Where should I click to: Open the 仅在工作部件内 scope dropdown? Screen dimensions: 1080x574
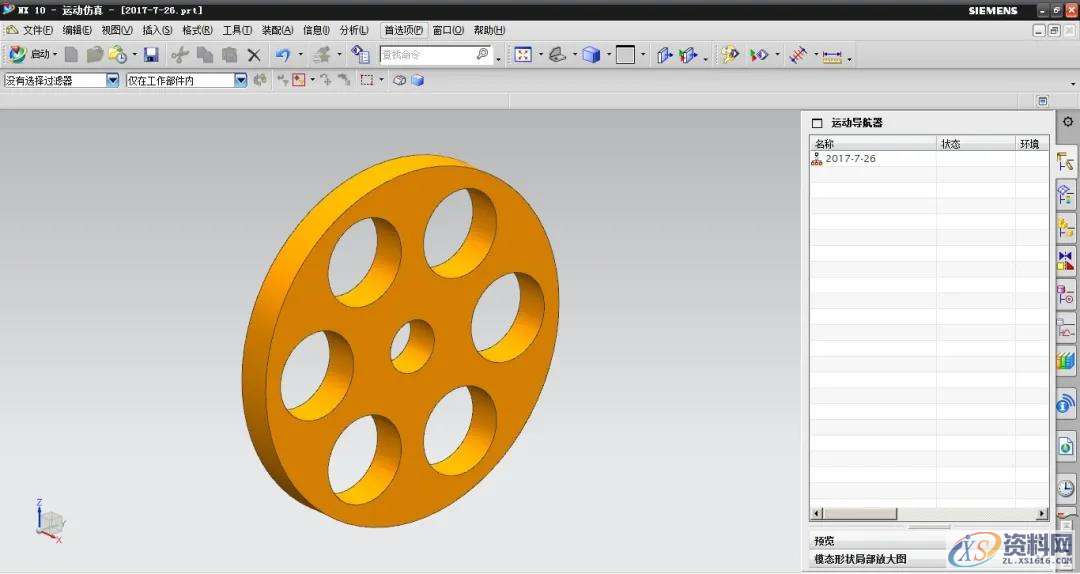pos(240,80)
